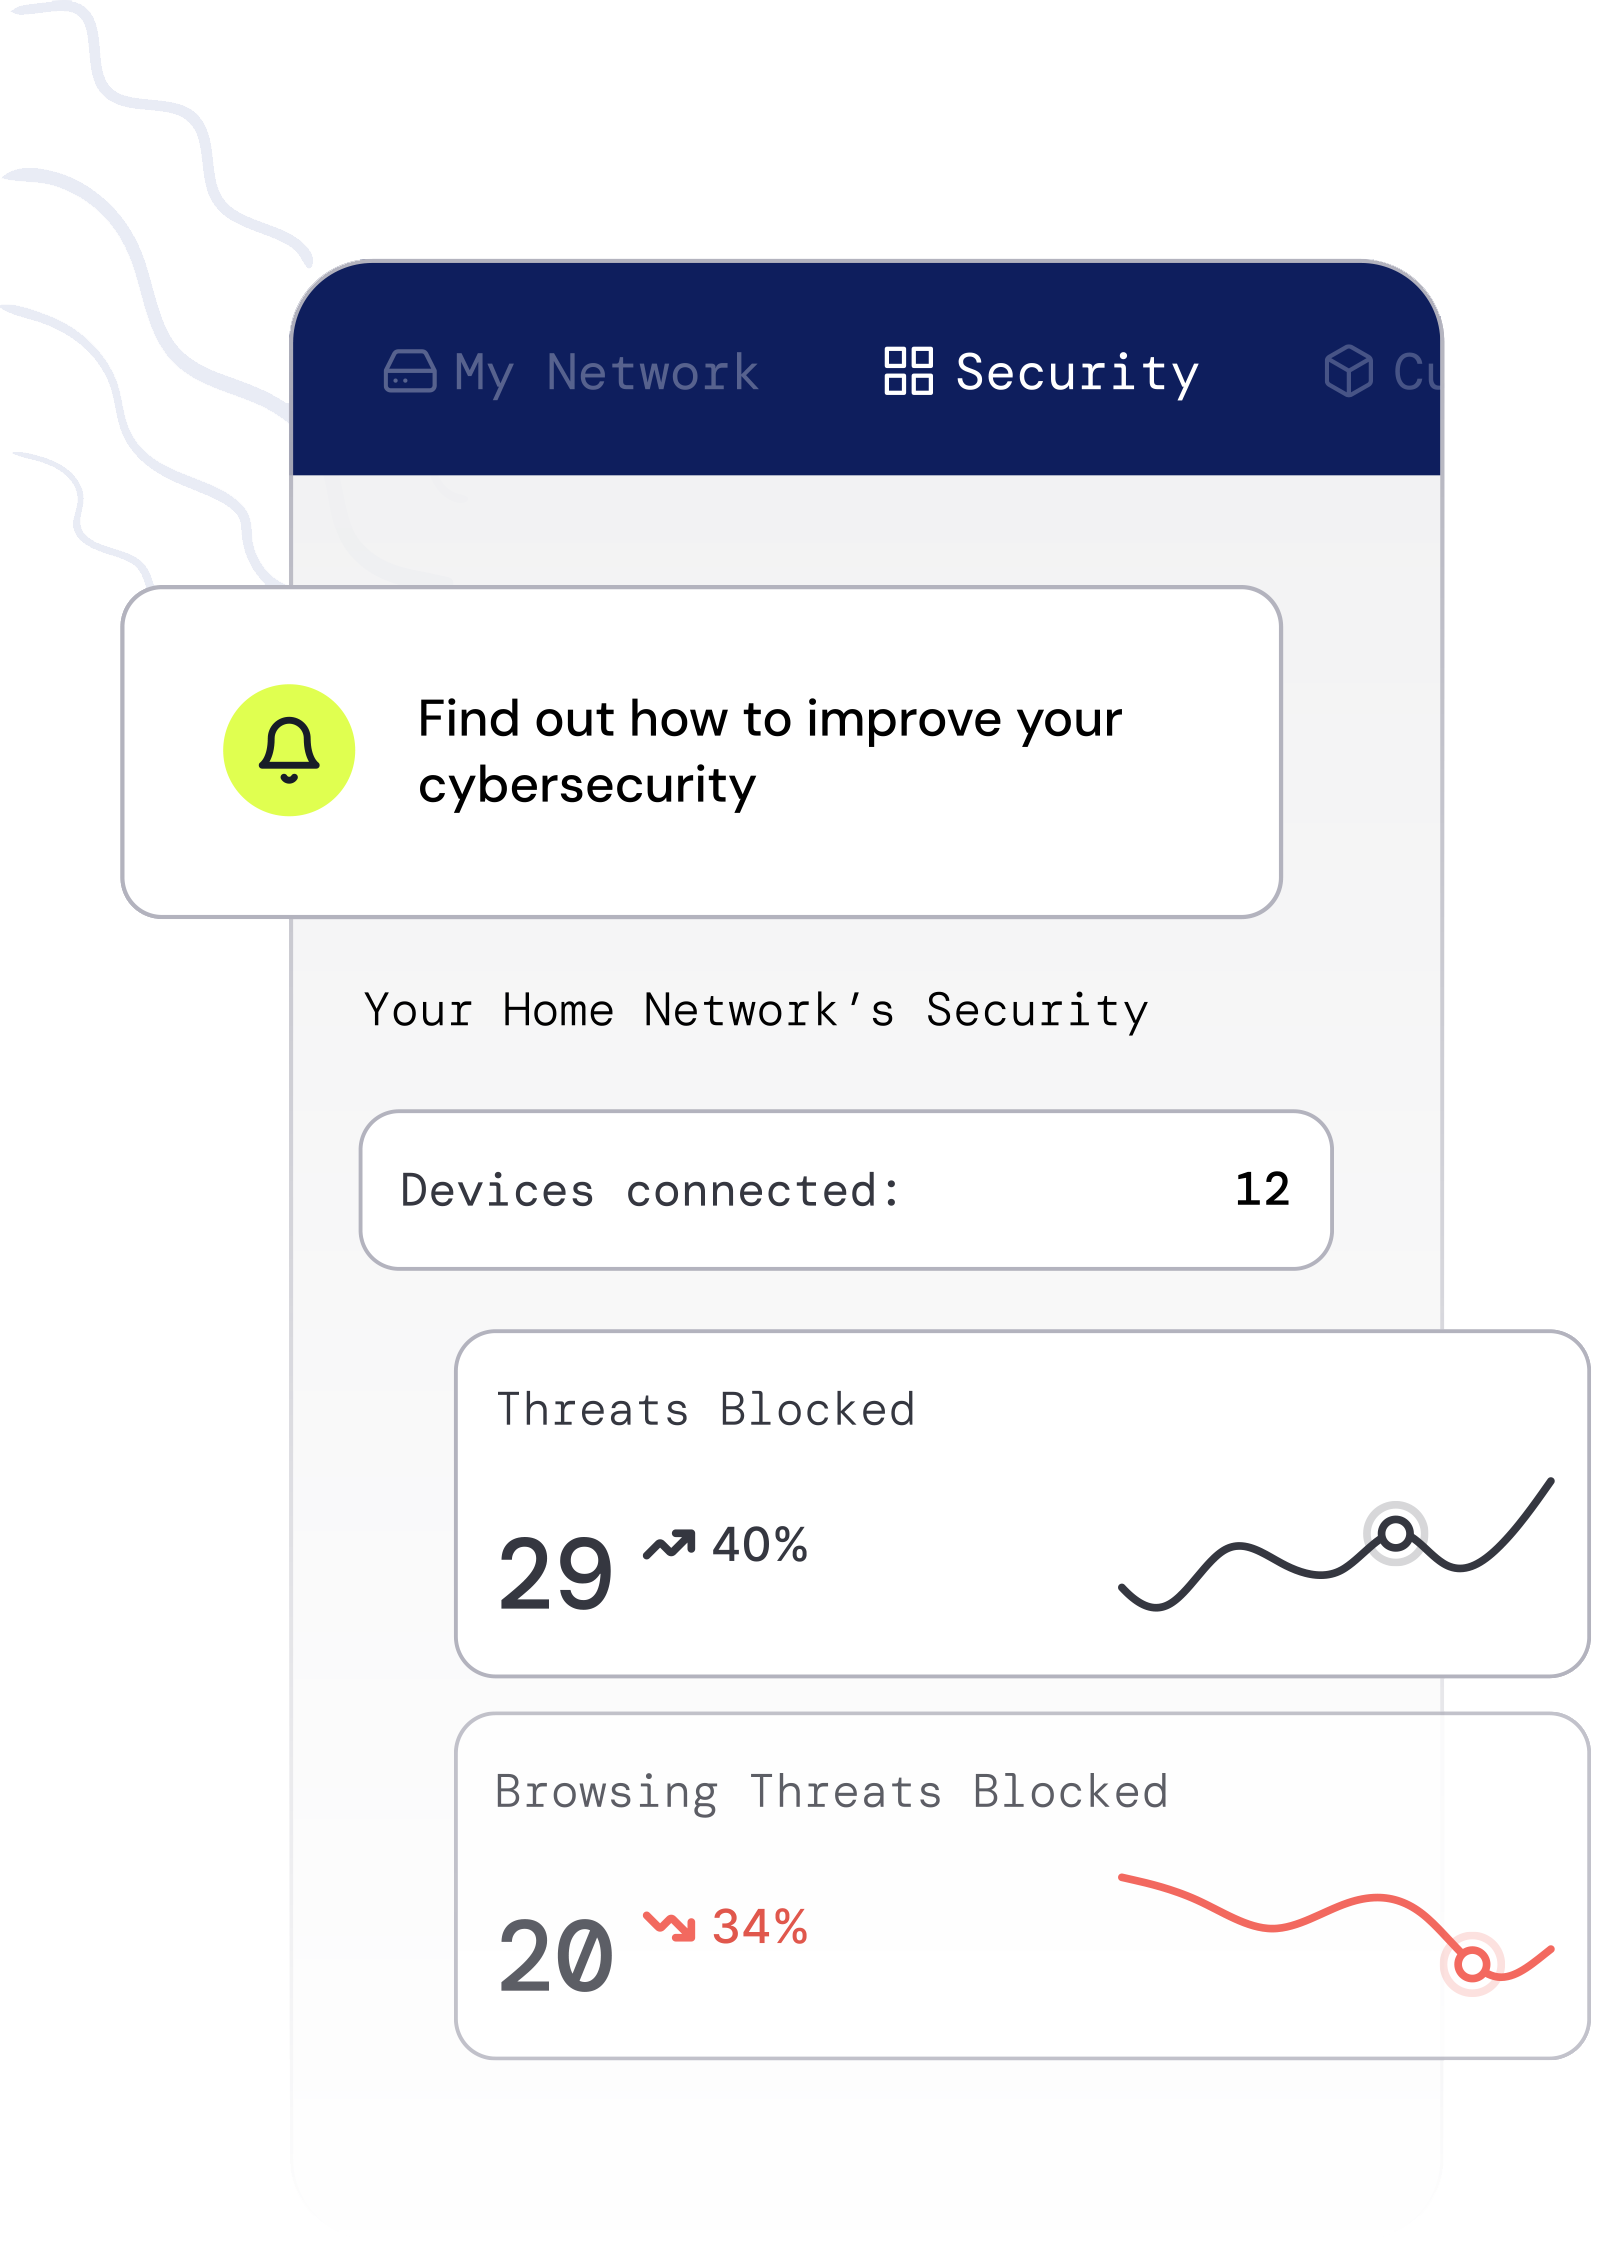Viewport: 1601px width, 2253px height.
Task: Click the router icon beside My Network
Action: (410, 371)
